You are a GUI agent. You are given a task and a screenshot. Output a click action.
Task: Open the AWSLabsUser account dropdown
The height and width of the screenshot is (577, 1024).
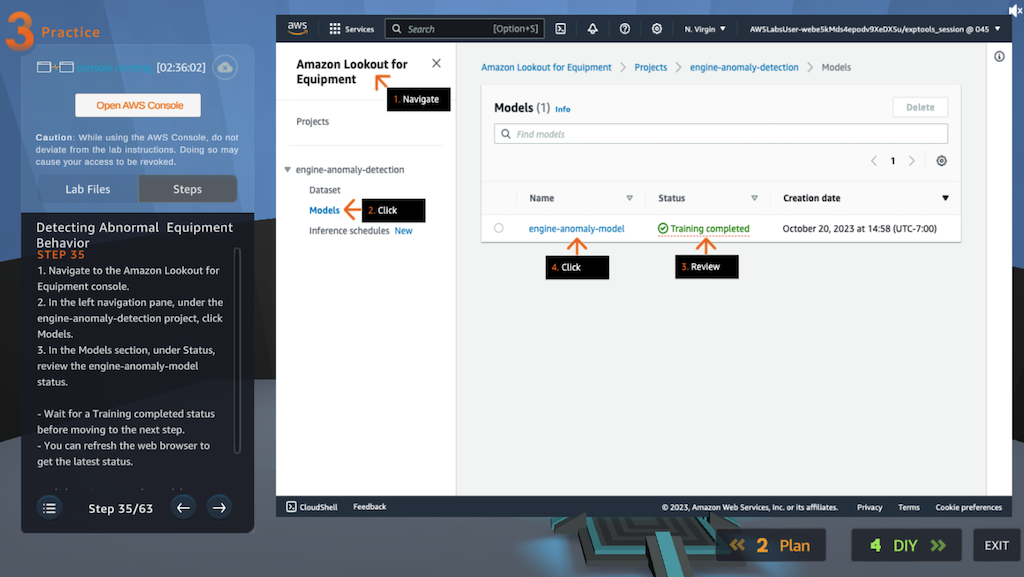[x=874, y=29]
